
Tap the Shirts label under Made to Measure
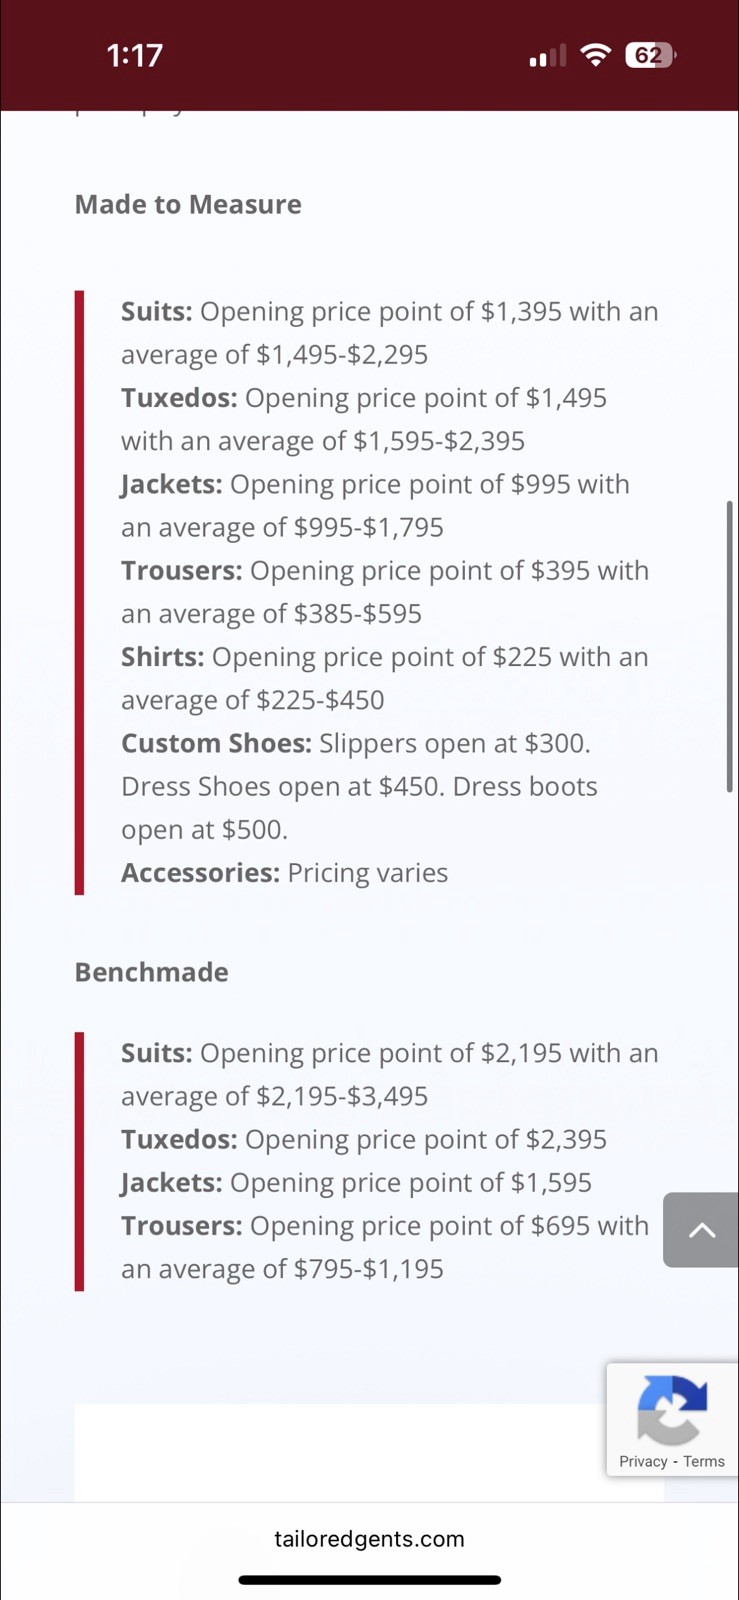point(162,657)
